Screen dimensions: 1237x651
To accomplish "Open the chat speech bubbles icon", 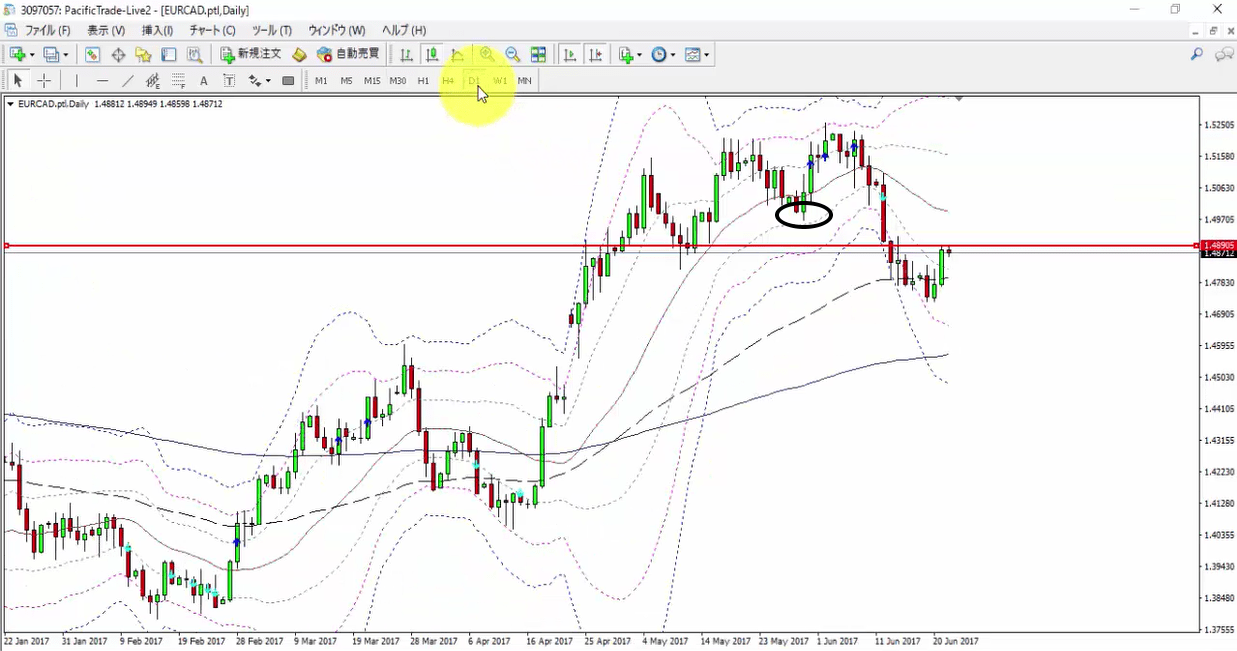I will [1223, 55].
